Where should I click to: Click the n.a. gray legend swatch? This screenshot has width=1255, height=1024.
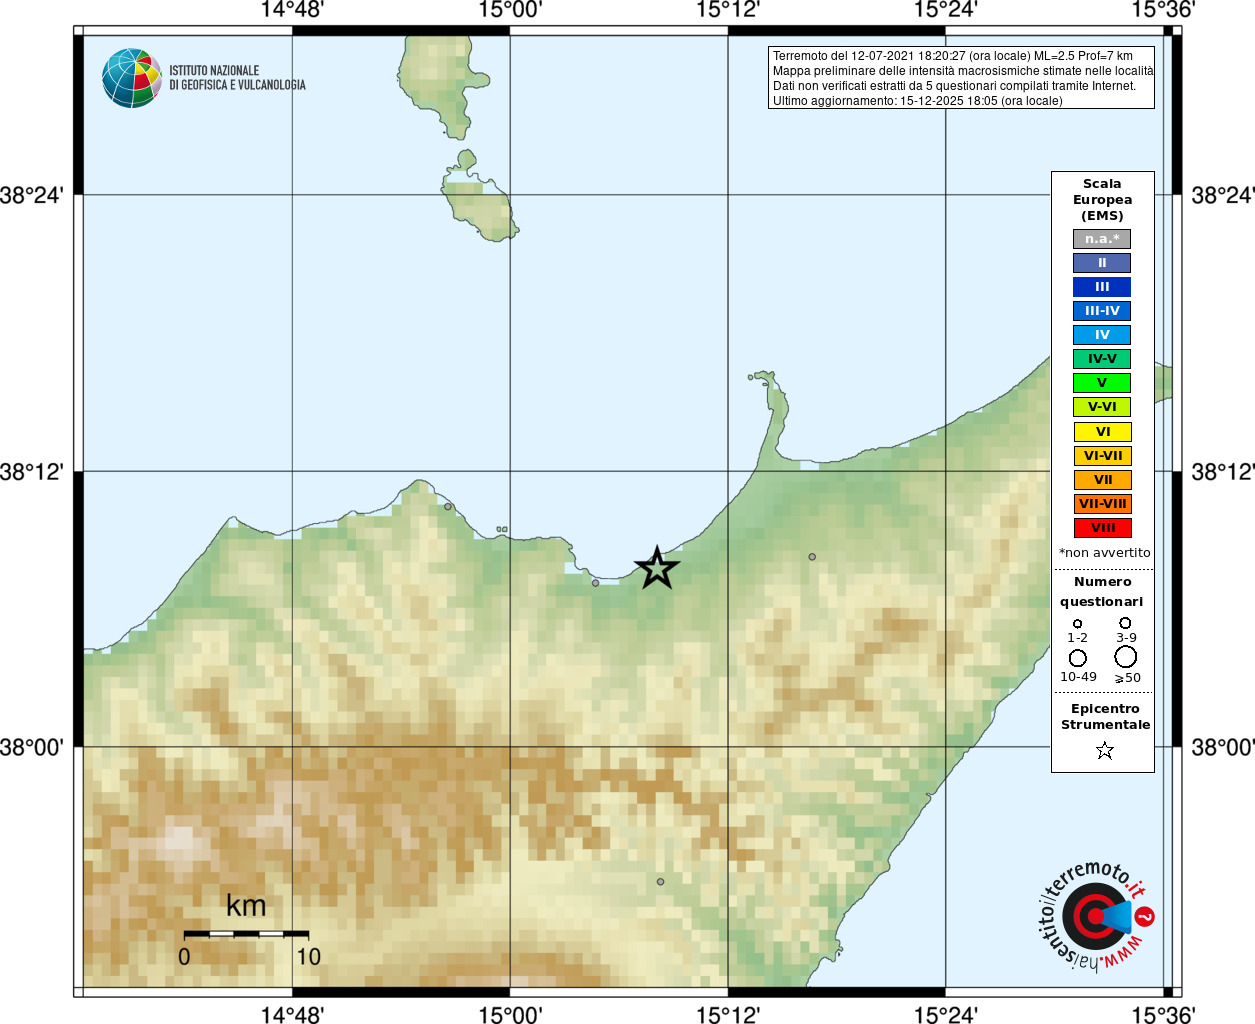tap(1102, 239)
